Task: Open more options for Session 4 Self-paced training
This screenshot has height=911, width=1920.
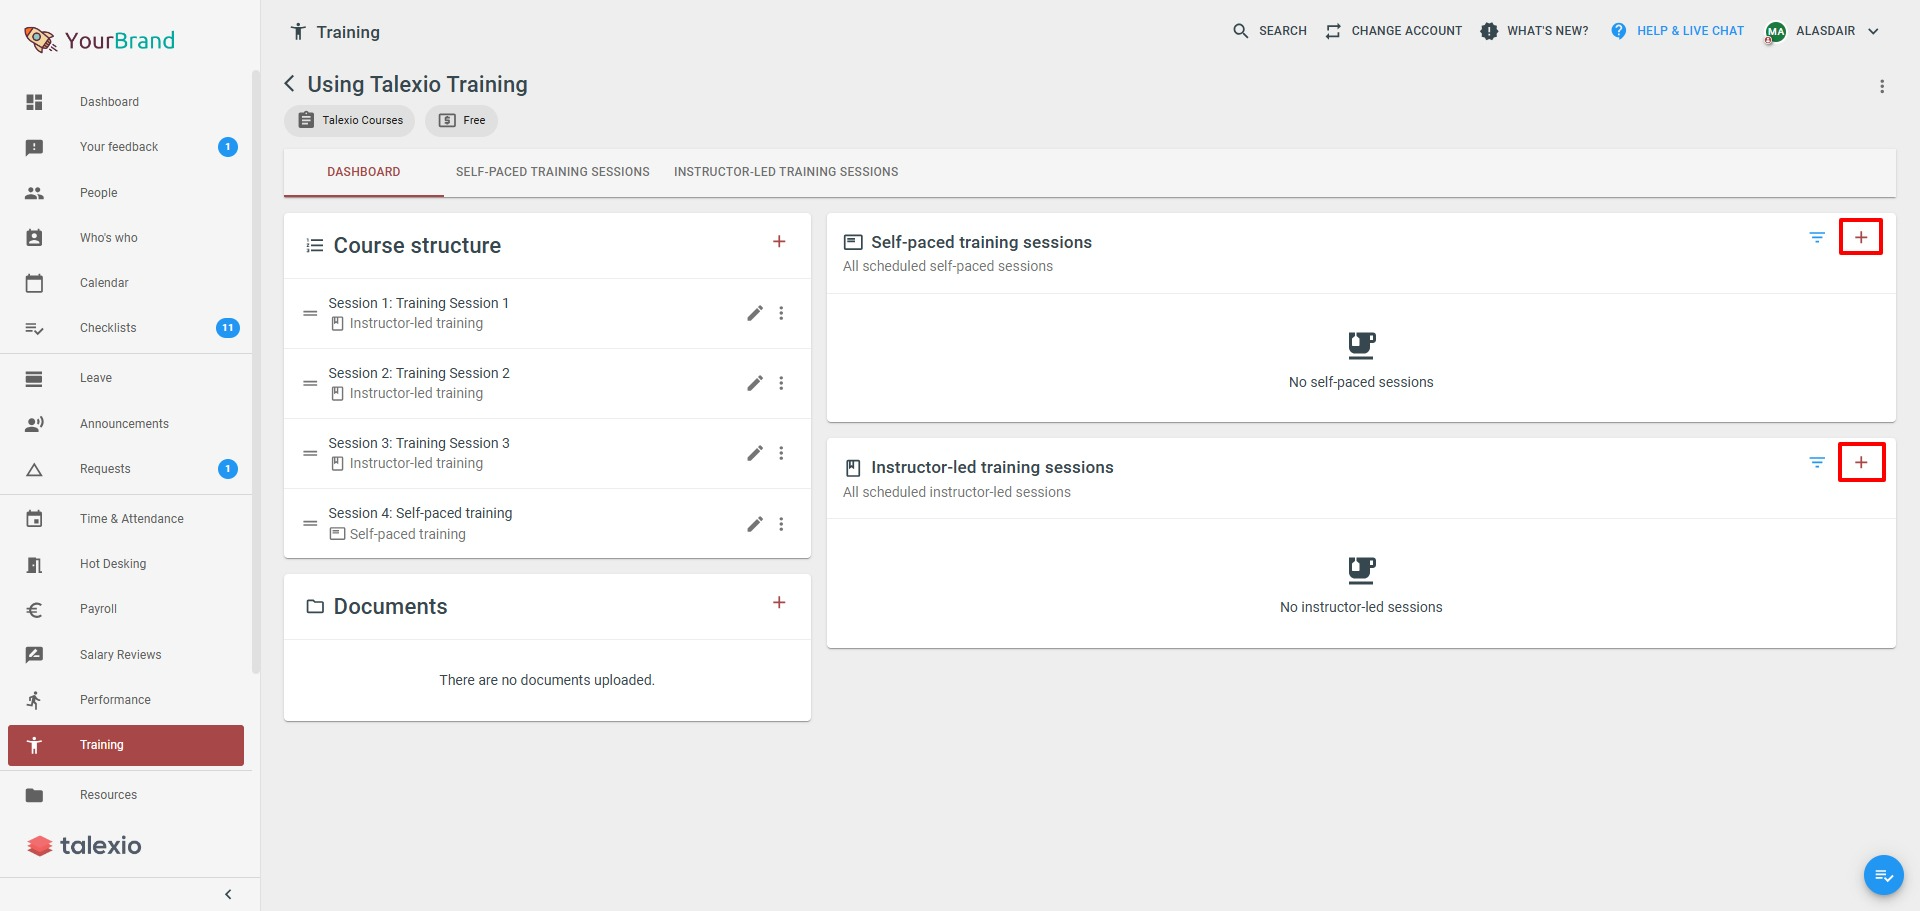Action: click(781, 524)
